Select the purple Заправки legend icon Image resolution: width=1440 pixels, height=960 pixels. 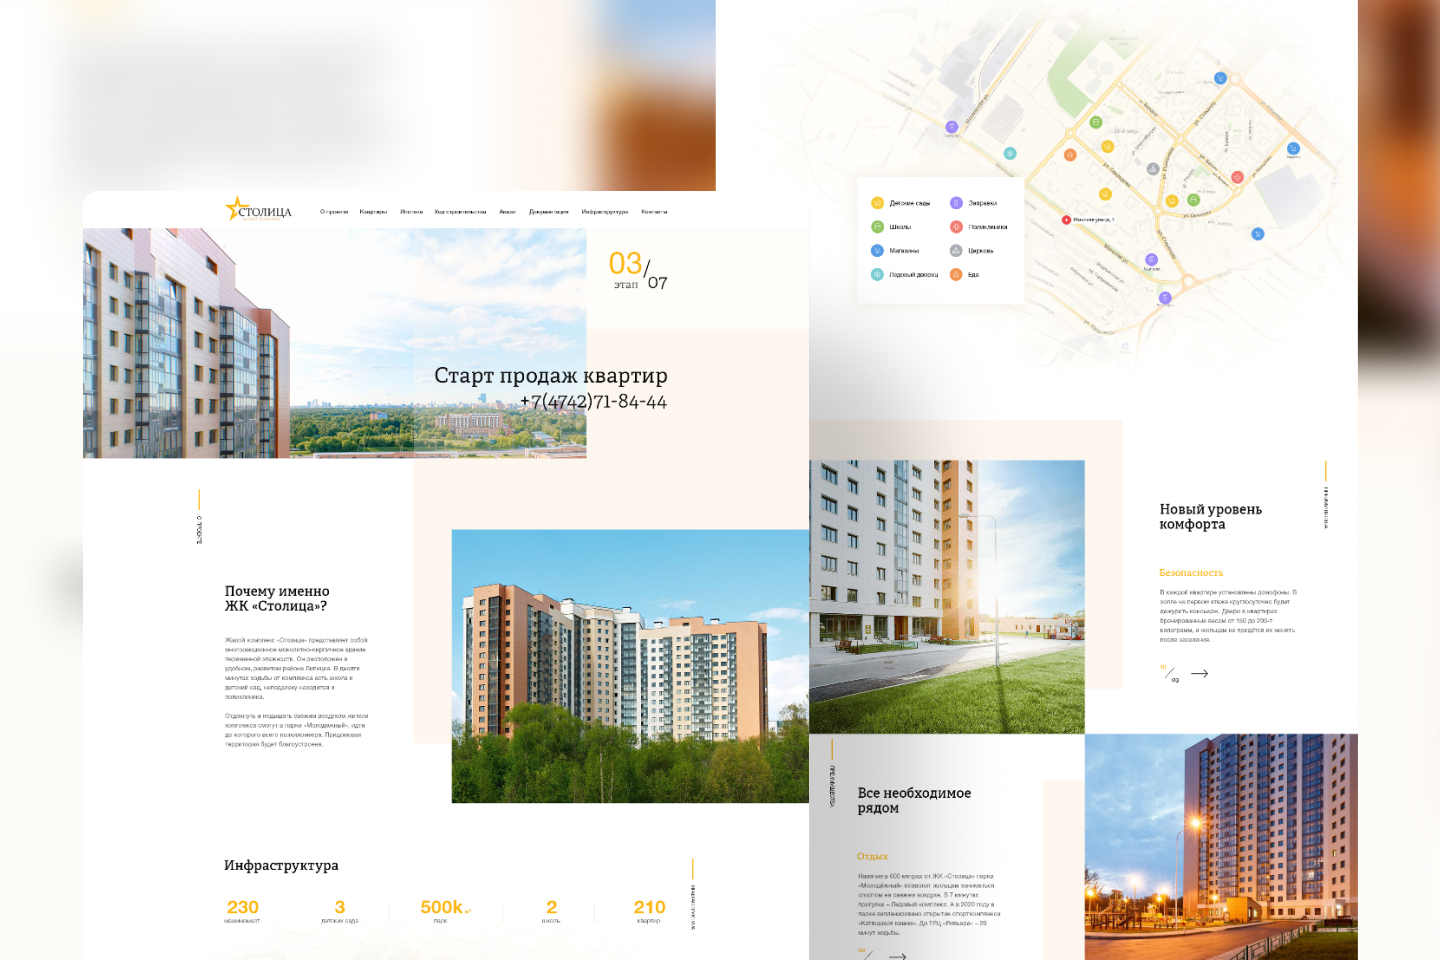tap(956, 203)
